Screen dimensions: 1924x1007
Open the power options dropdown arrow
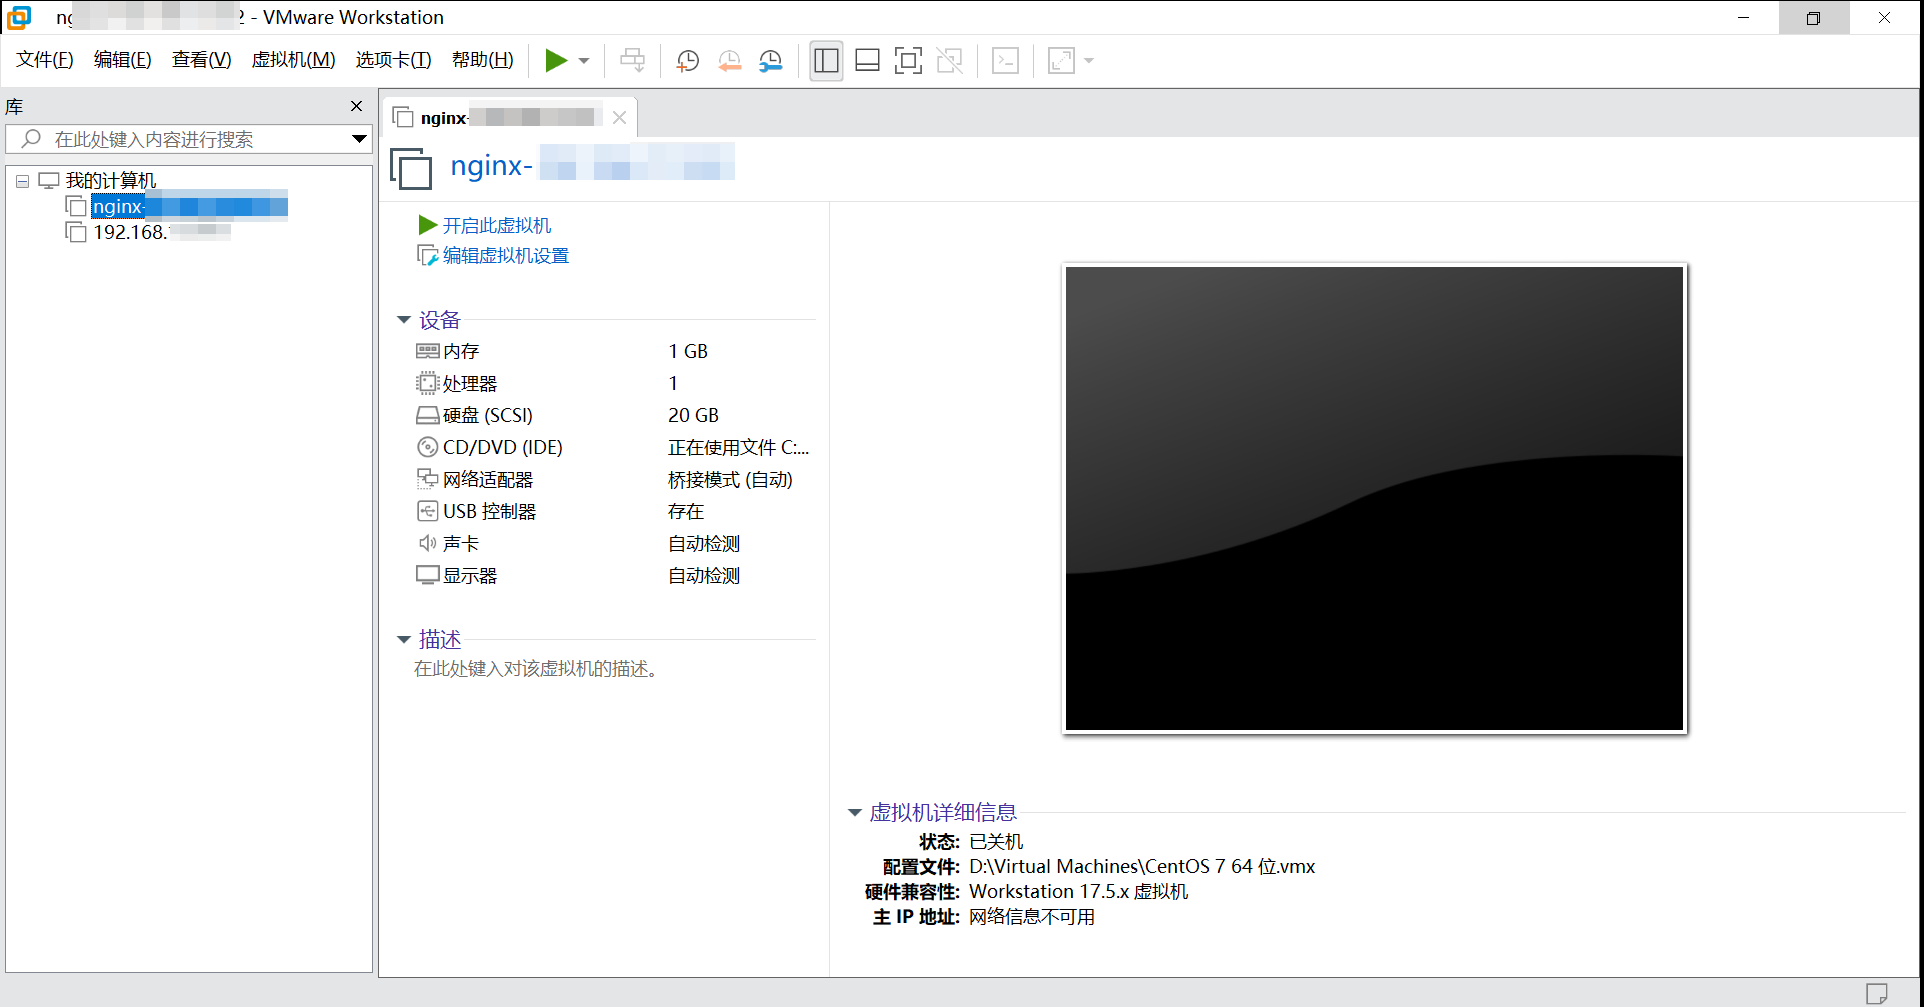584,61
